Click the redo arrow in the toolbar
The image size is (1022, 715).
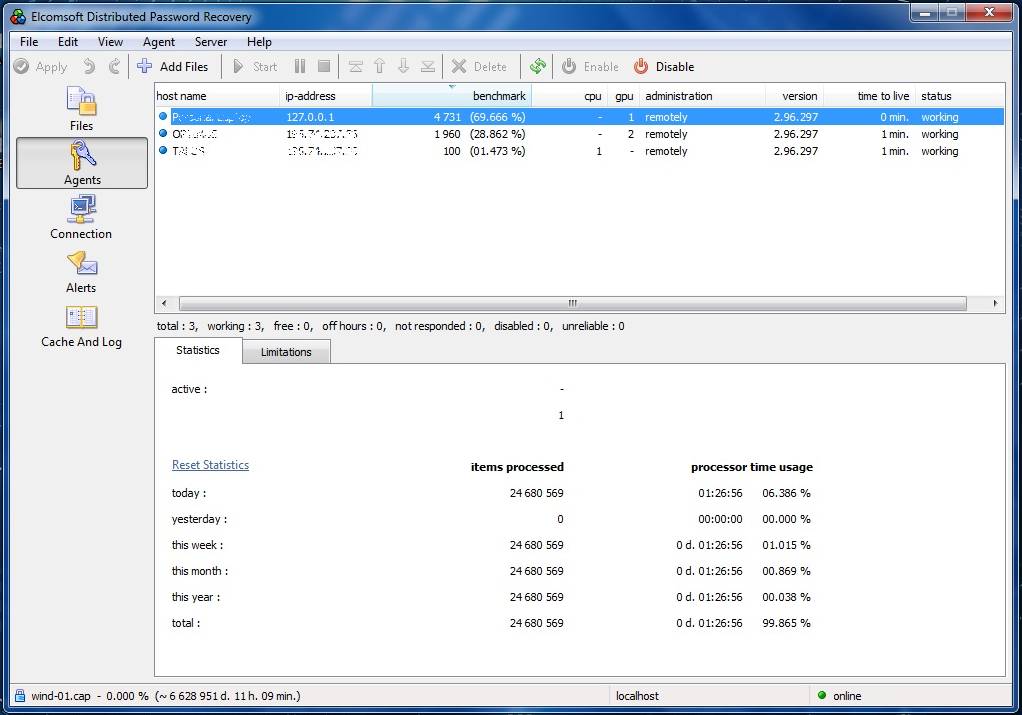(114, 66)
